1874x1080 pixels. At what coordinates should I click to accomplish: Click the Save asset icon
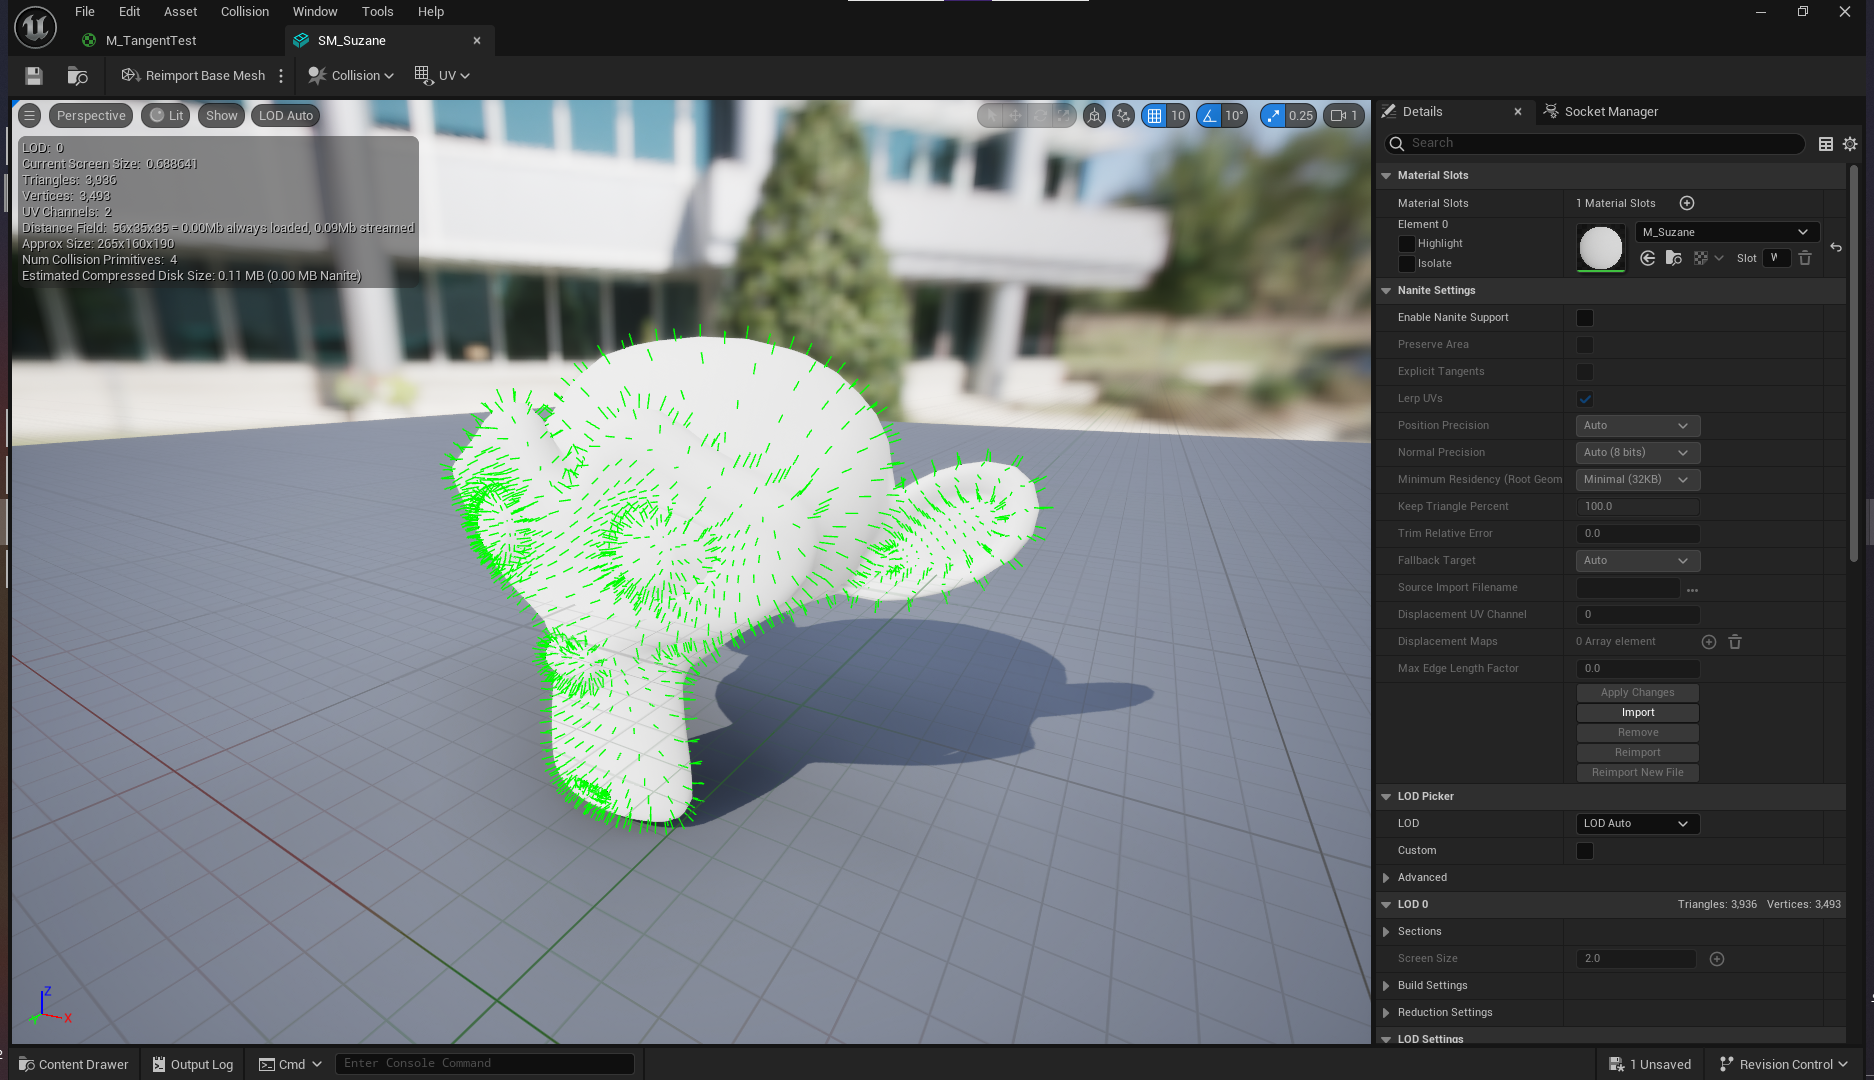33,76
